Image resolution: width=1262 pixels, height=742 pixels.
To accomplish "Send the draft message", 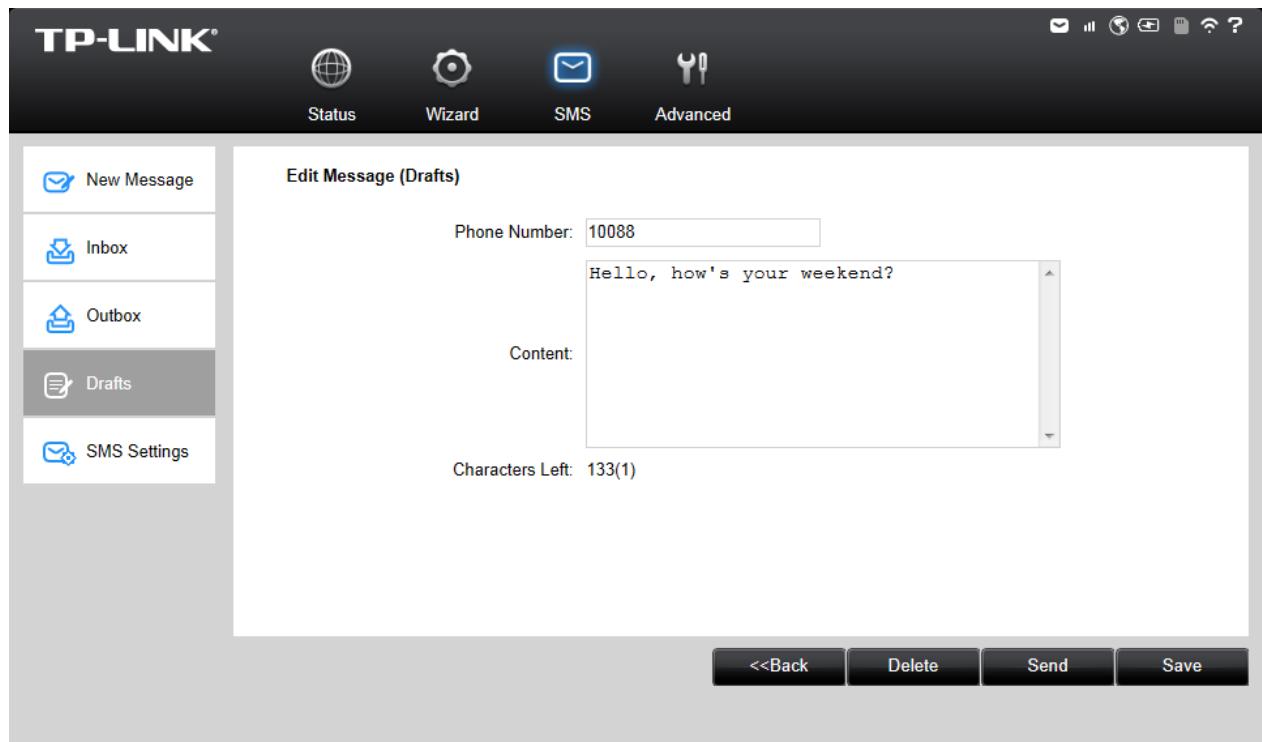I will coord(1047,666).
